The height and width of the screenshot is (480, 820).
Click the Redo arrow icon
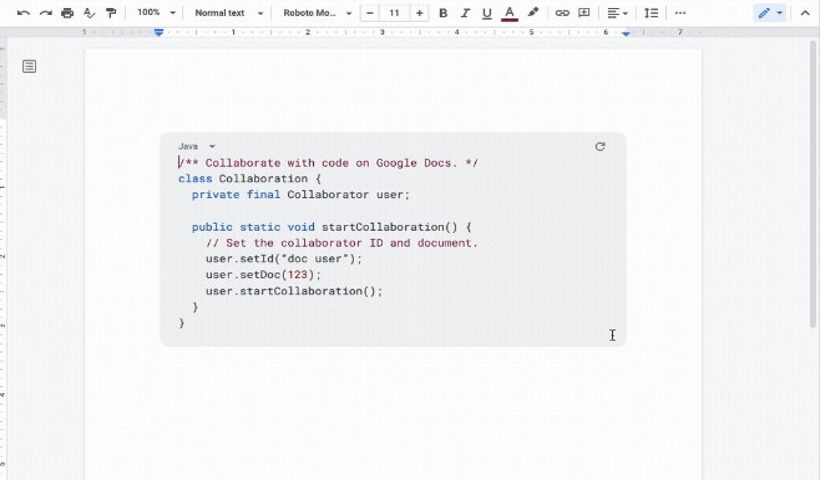(x=45, y=13)
